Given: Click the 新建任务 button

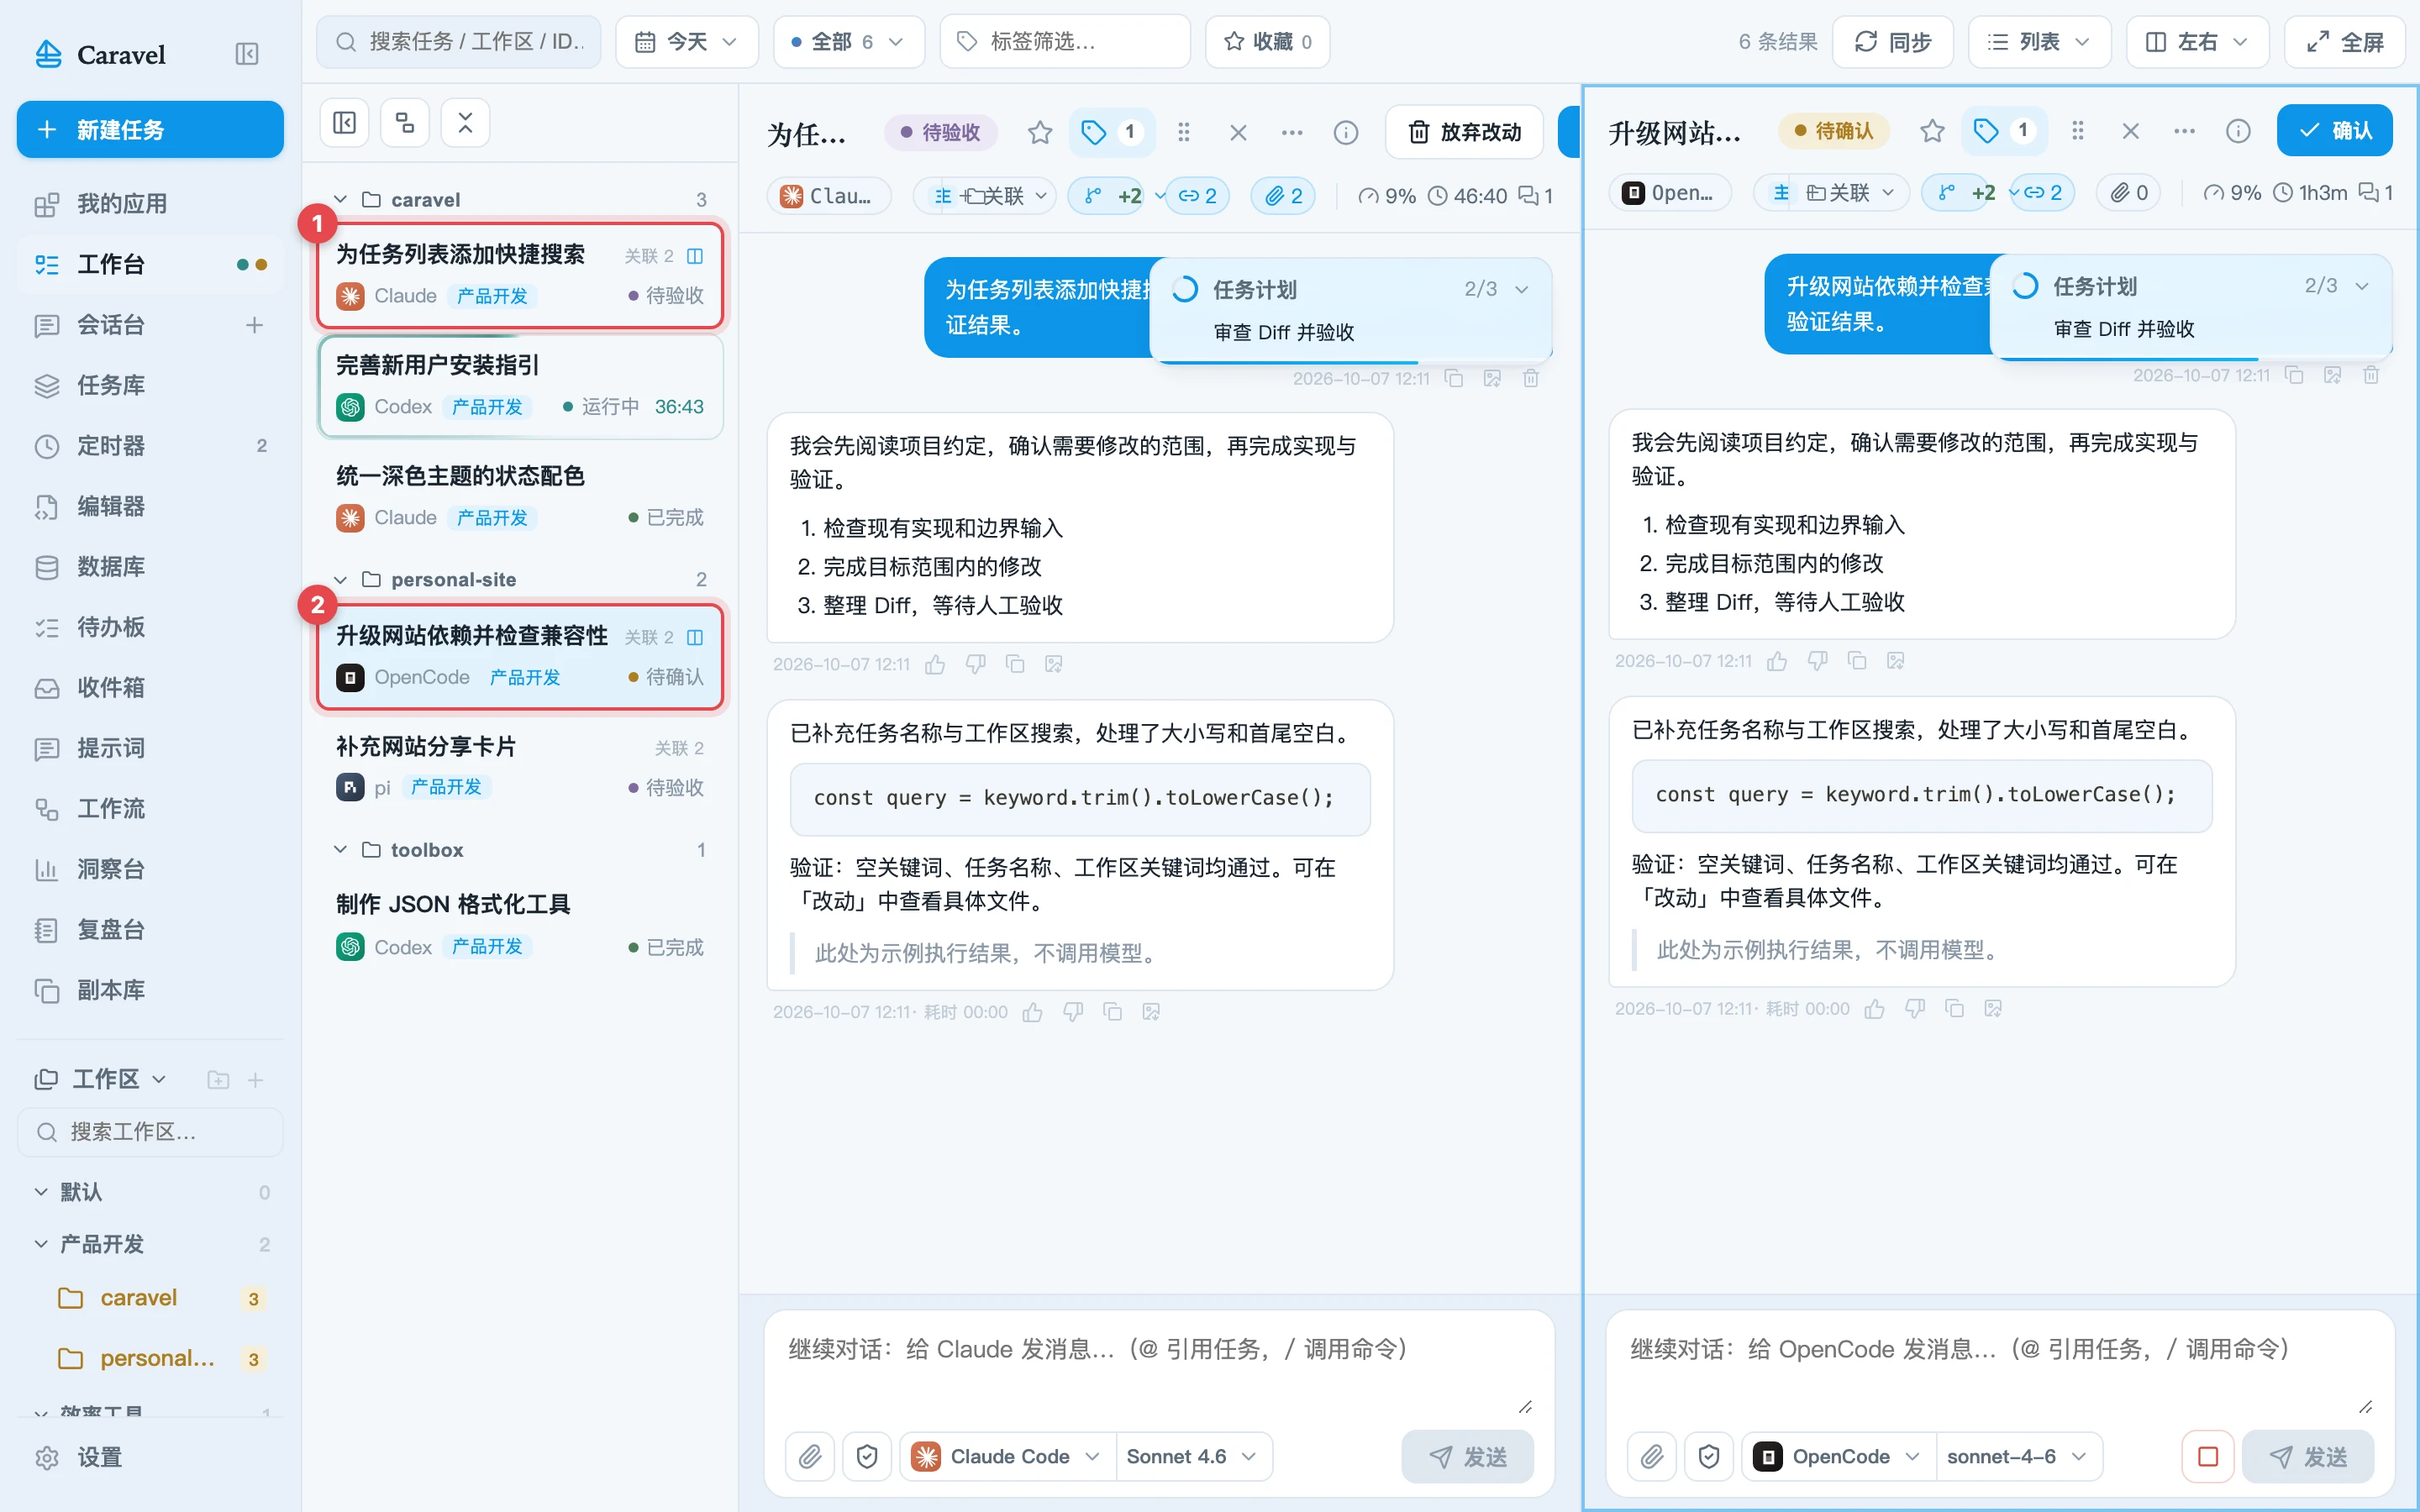Looking at the screenshot, I should (150, 129).
